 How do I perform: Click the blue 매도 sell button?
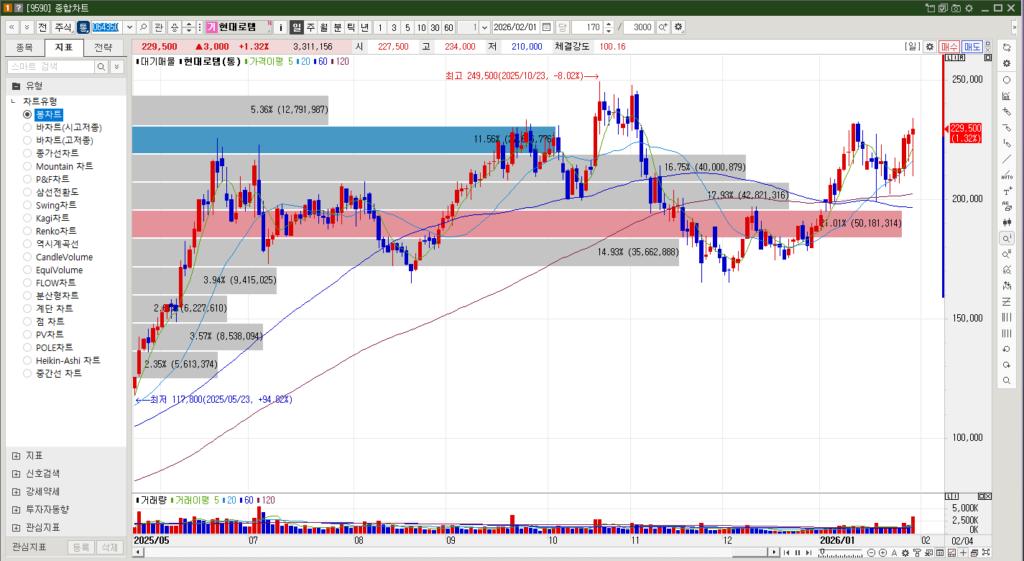972,46
